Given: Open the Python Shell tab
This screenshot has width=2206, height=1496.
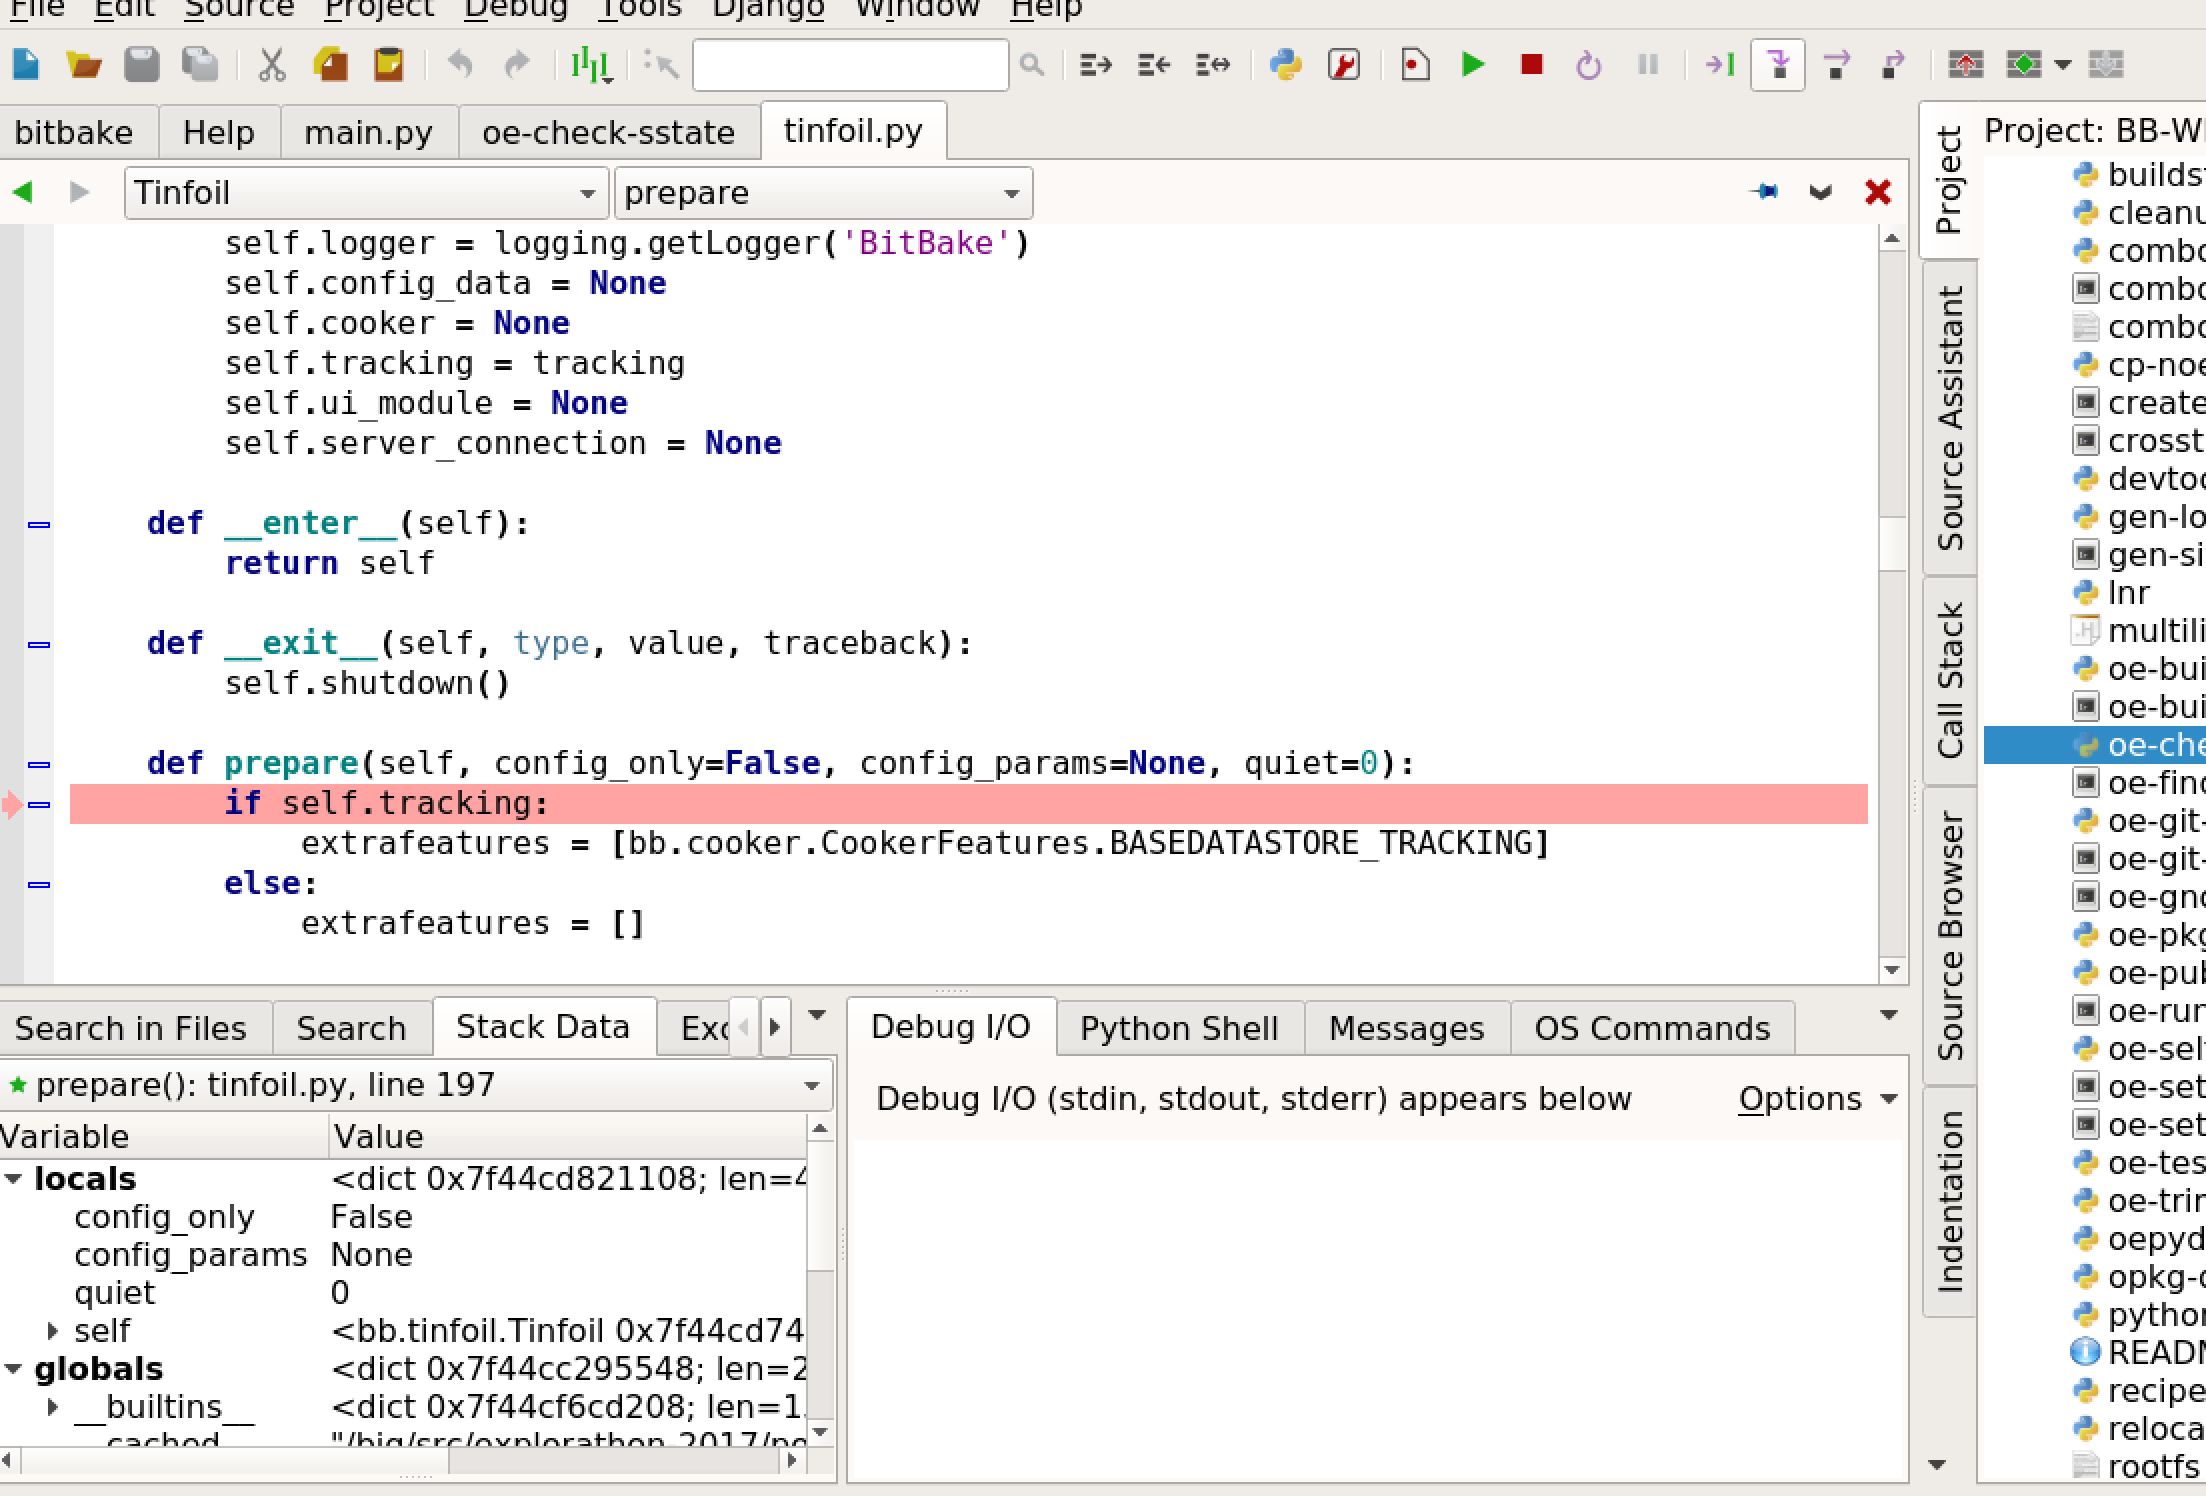Looking at the screenshot, I should click(x=1179, y=1029).
